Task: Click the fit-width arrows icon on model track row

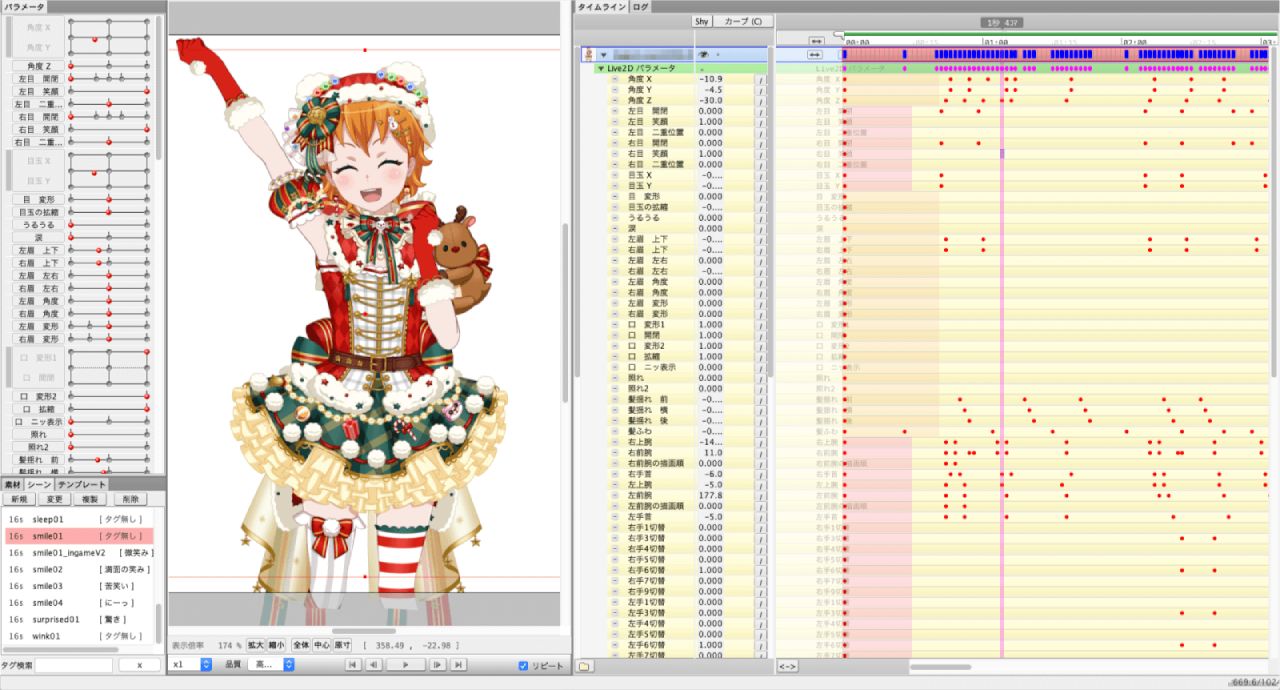Action: pos(816,54)
